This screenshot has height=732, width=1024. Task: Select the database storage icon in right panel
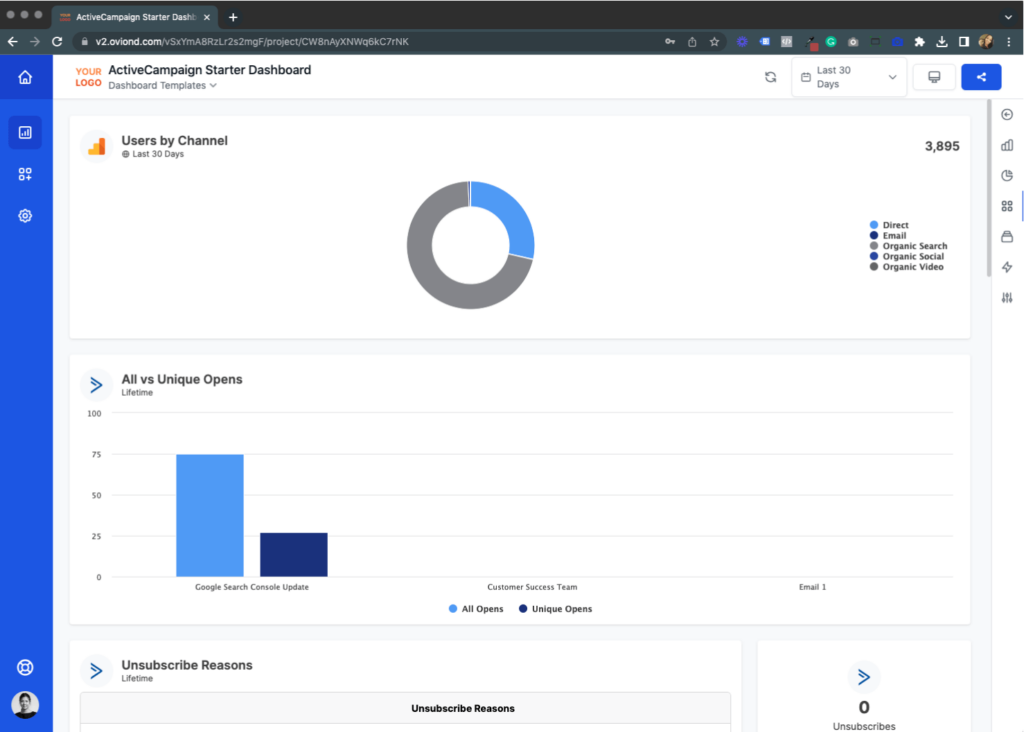tap(1007, 236)
